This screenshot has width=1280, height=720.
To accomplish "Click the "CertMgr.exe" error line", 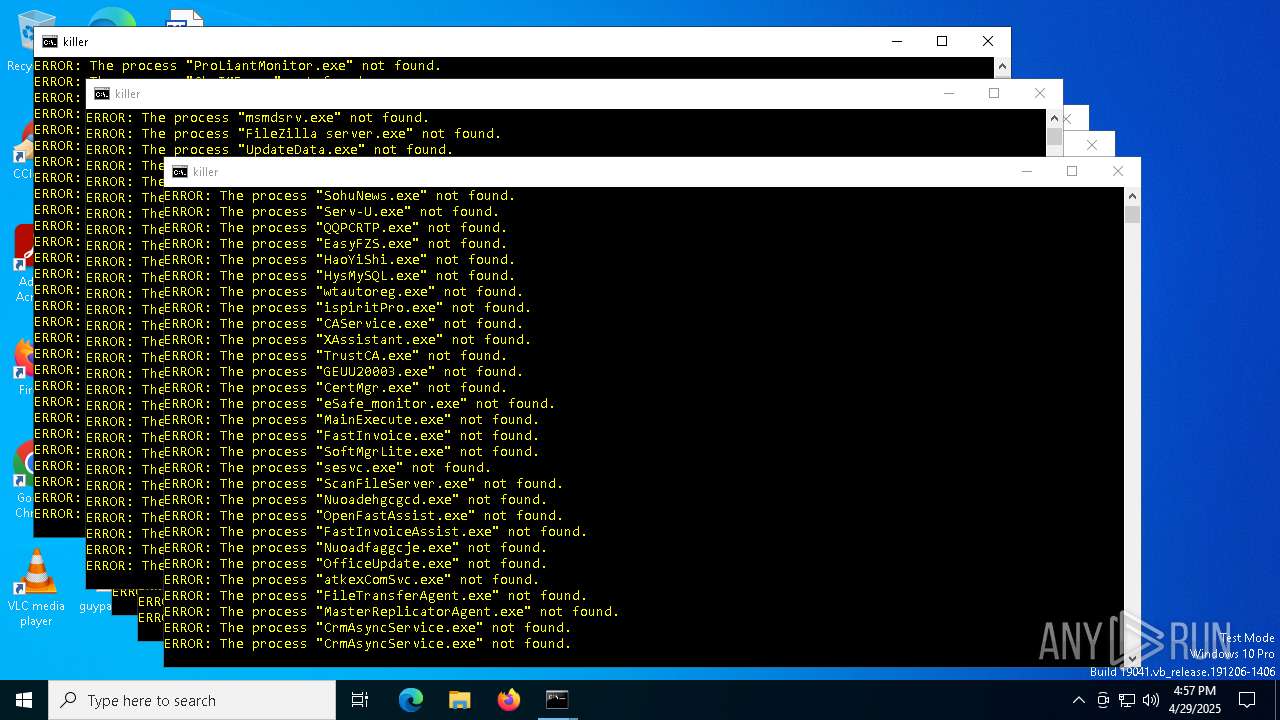I will click(336, 388).
